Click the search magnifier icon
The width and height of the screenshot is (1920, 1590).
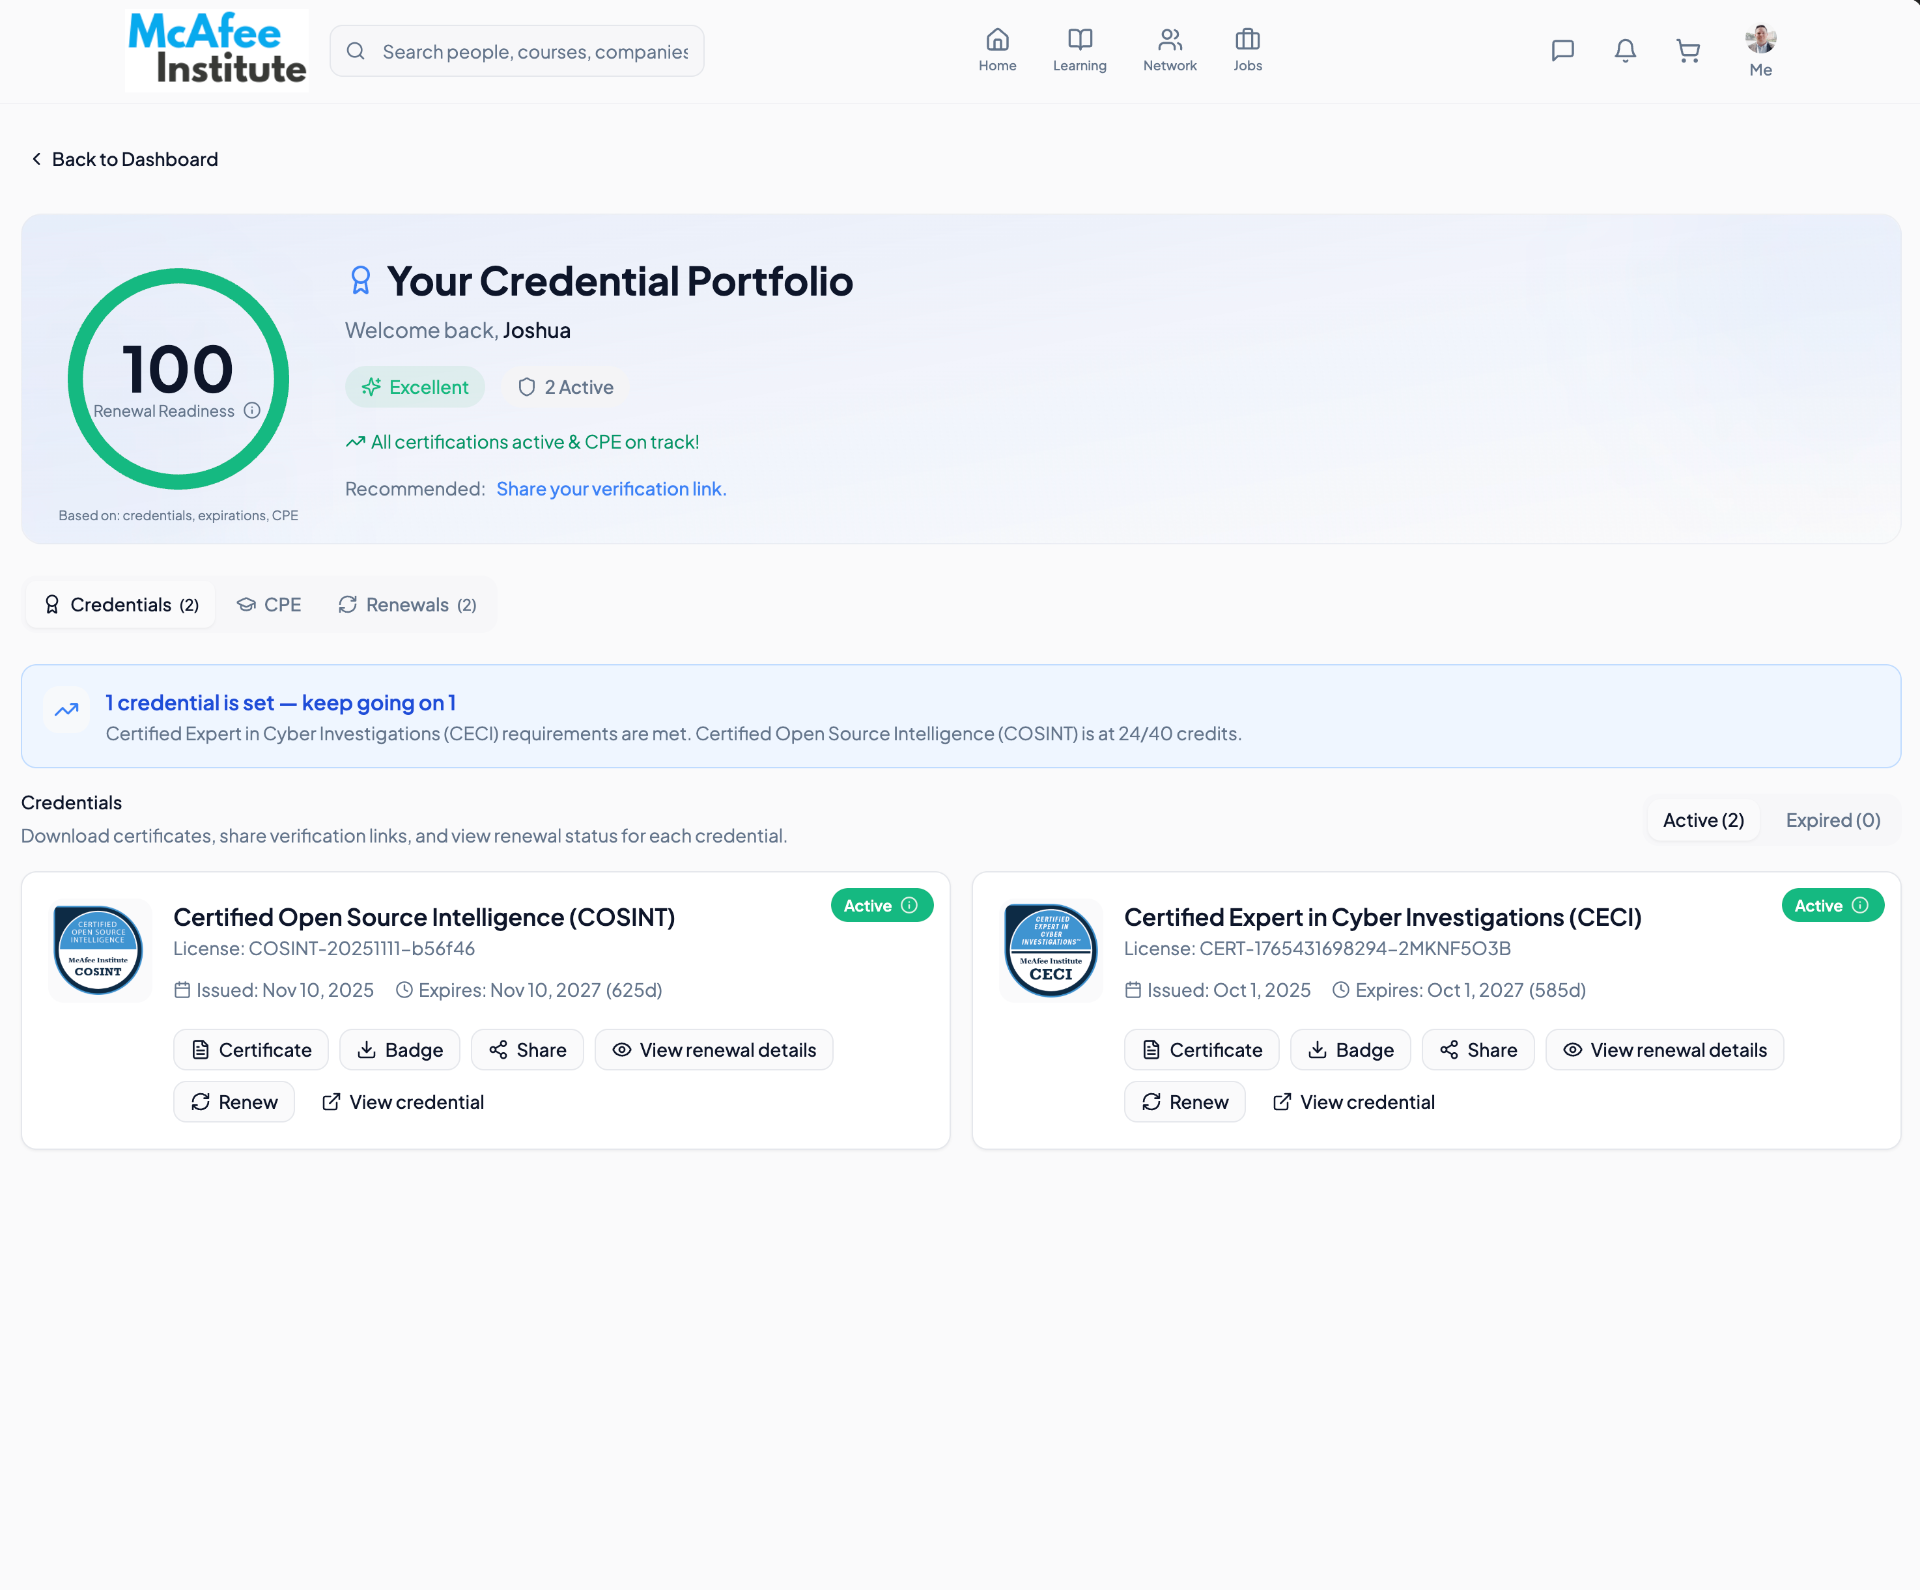point(355,51)
